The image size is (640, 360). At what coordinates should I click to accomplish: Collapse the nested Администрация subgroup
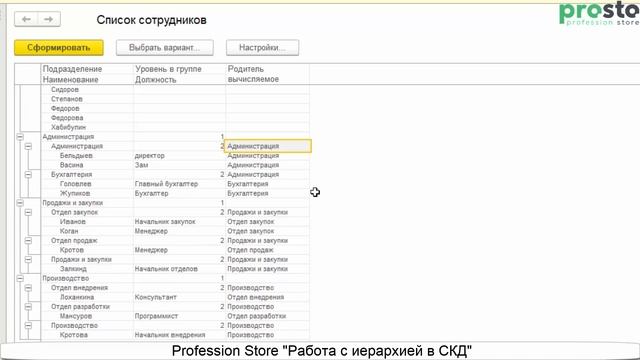coord(28,146)
